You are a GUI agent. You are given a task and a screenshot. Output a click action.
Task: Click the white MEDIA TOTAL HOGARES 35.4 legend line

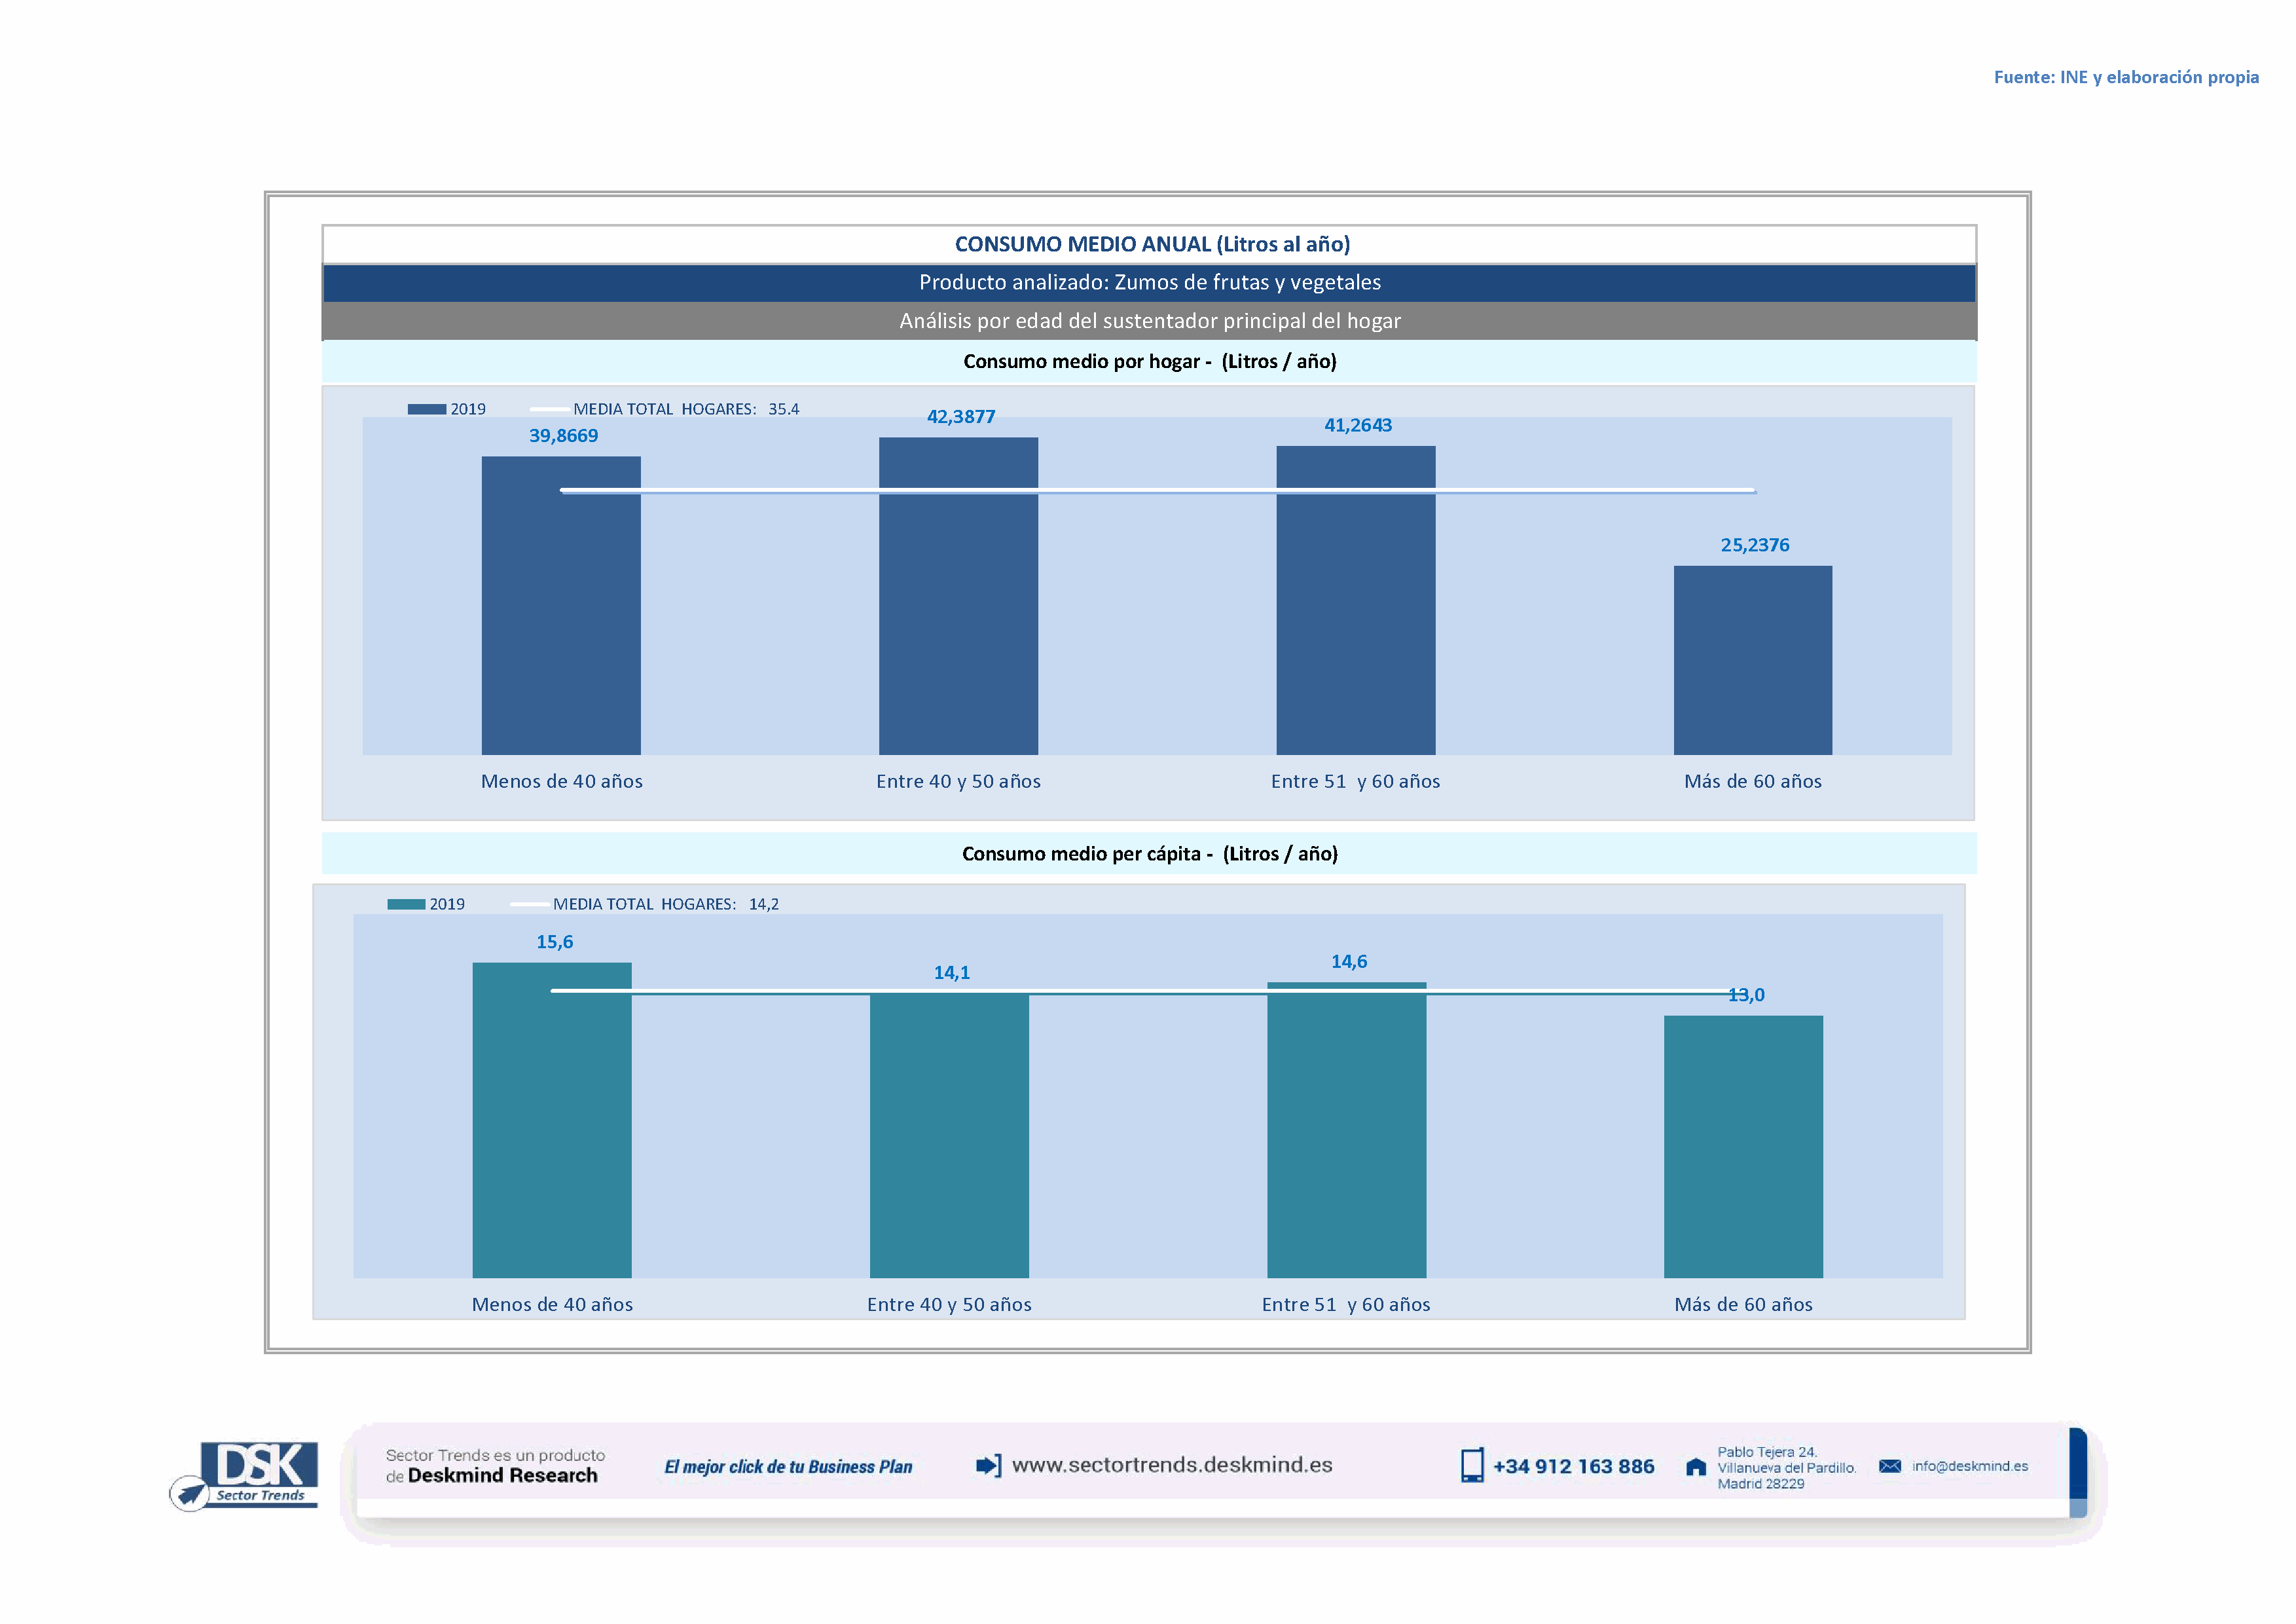click(x=549, y=409)
